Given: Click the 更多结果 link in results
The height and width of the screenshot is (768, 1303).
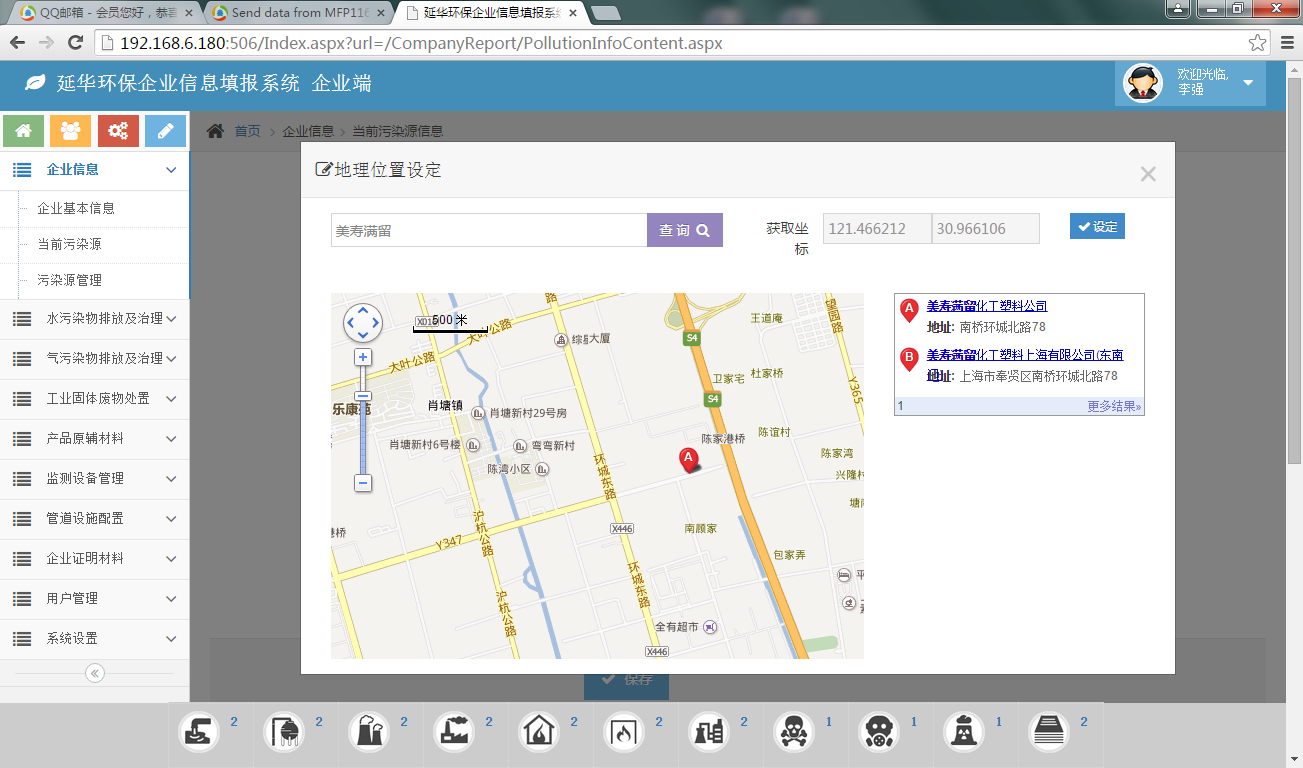Looking at the screenshot, I should pos(1114,406).
